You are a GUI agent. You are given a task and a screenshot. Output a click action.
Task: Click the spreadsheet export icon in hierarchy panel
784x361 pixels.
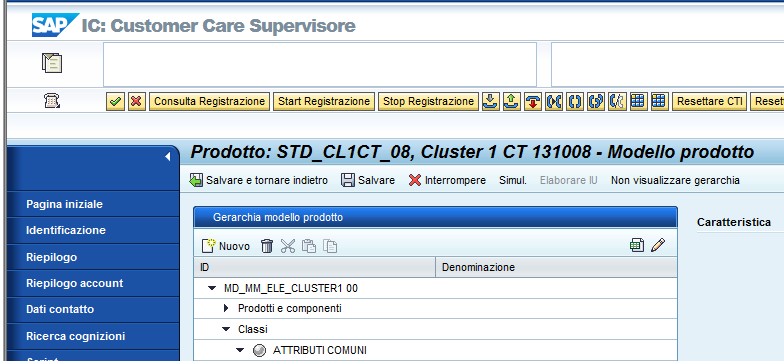[637, 244]
